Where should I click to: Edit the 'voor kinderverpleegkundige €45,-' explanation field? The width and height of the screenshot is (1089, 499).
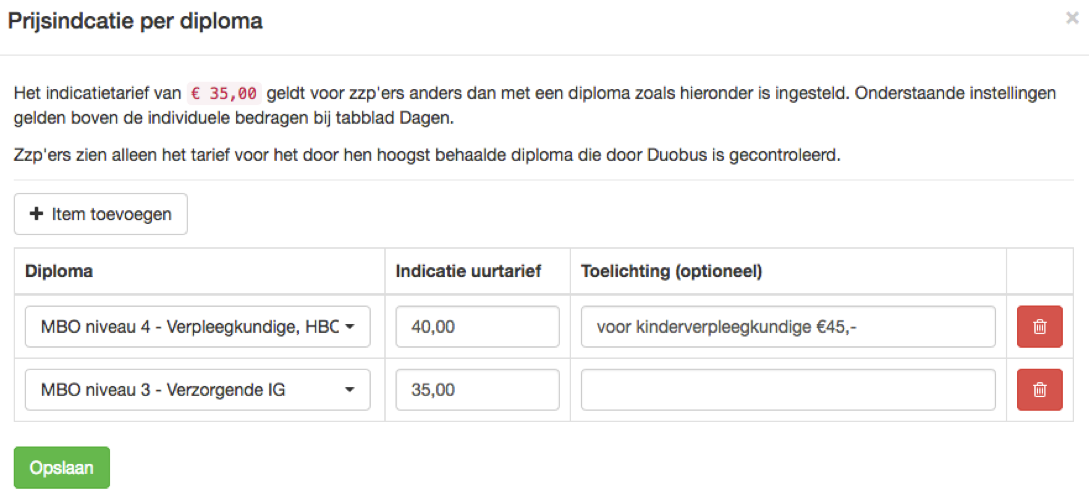coord(788,327)
